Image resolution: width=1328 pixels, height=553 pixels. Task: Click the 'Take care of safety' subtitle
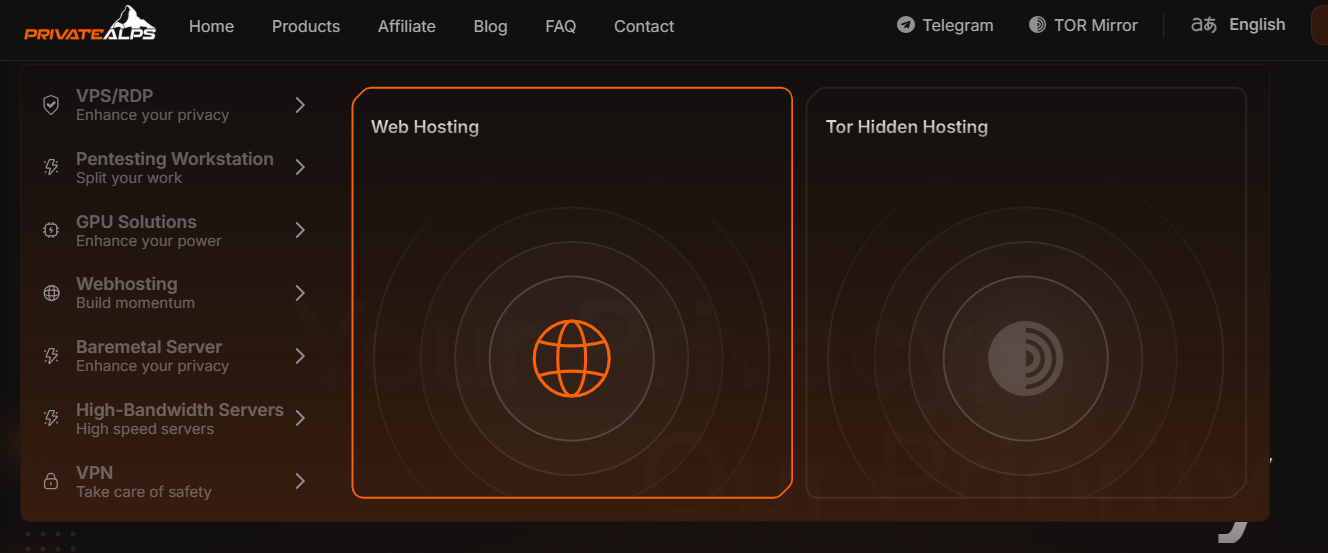tap(144, 492)
